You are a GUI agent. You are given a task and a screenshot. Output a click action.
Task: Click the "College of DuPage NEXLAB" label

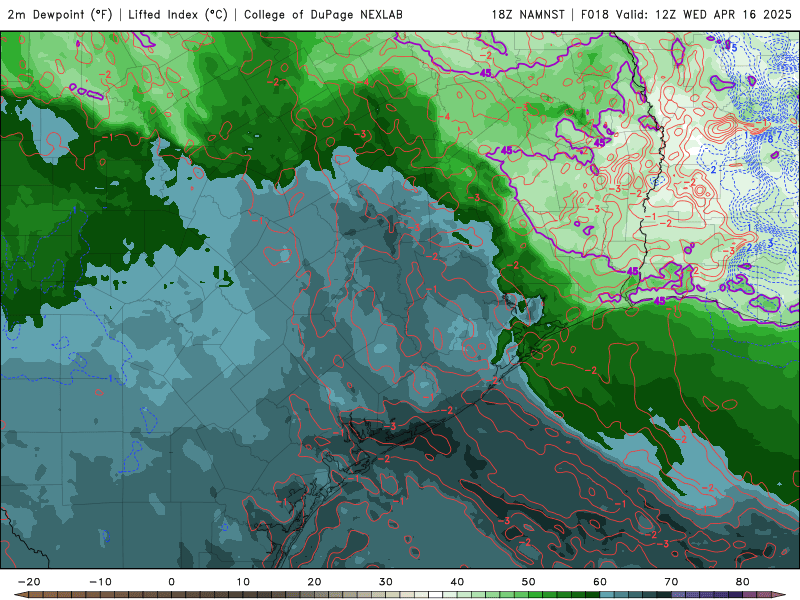323,14
